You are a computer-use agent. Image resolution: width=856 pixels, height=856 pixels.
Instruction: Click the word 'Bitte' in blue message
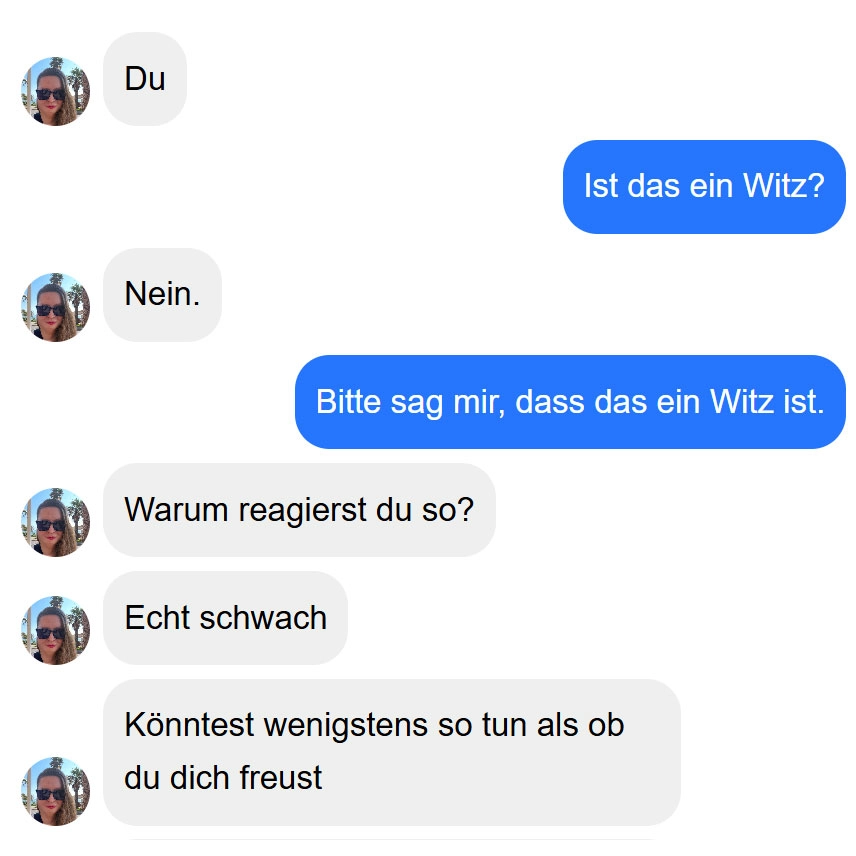coord(348,402)
